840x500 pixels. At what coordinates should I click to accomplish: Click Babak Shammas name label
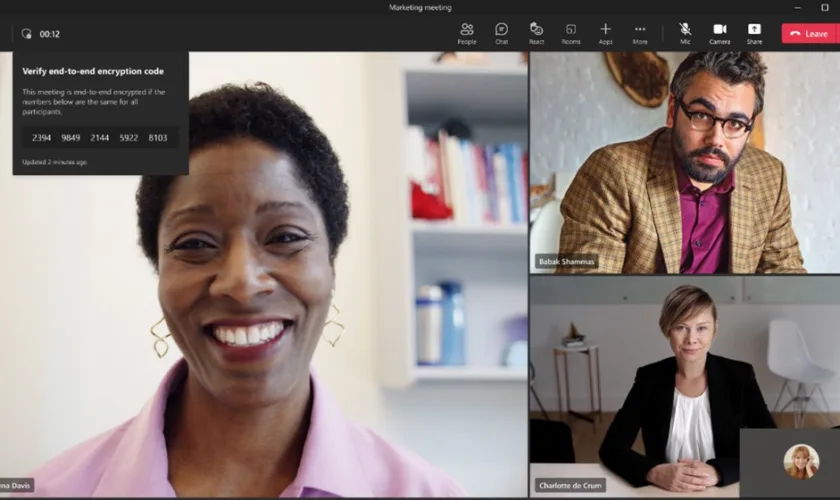pos(567,262)
